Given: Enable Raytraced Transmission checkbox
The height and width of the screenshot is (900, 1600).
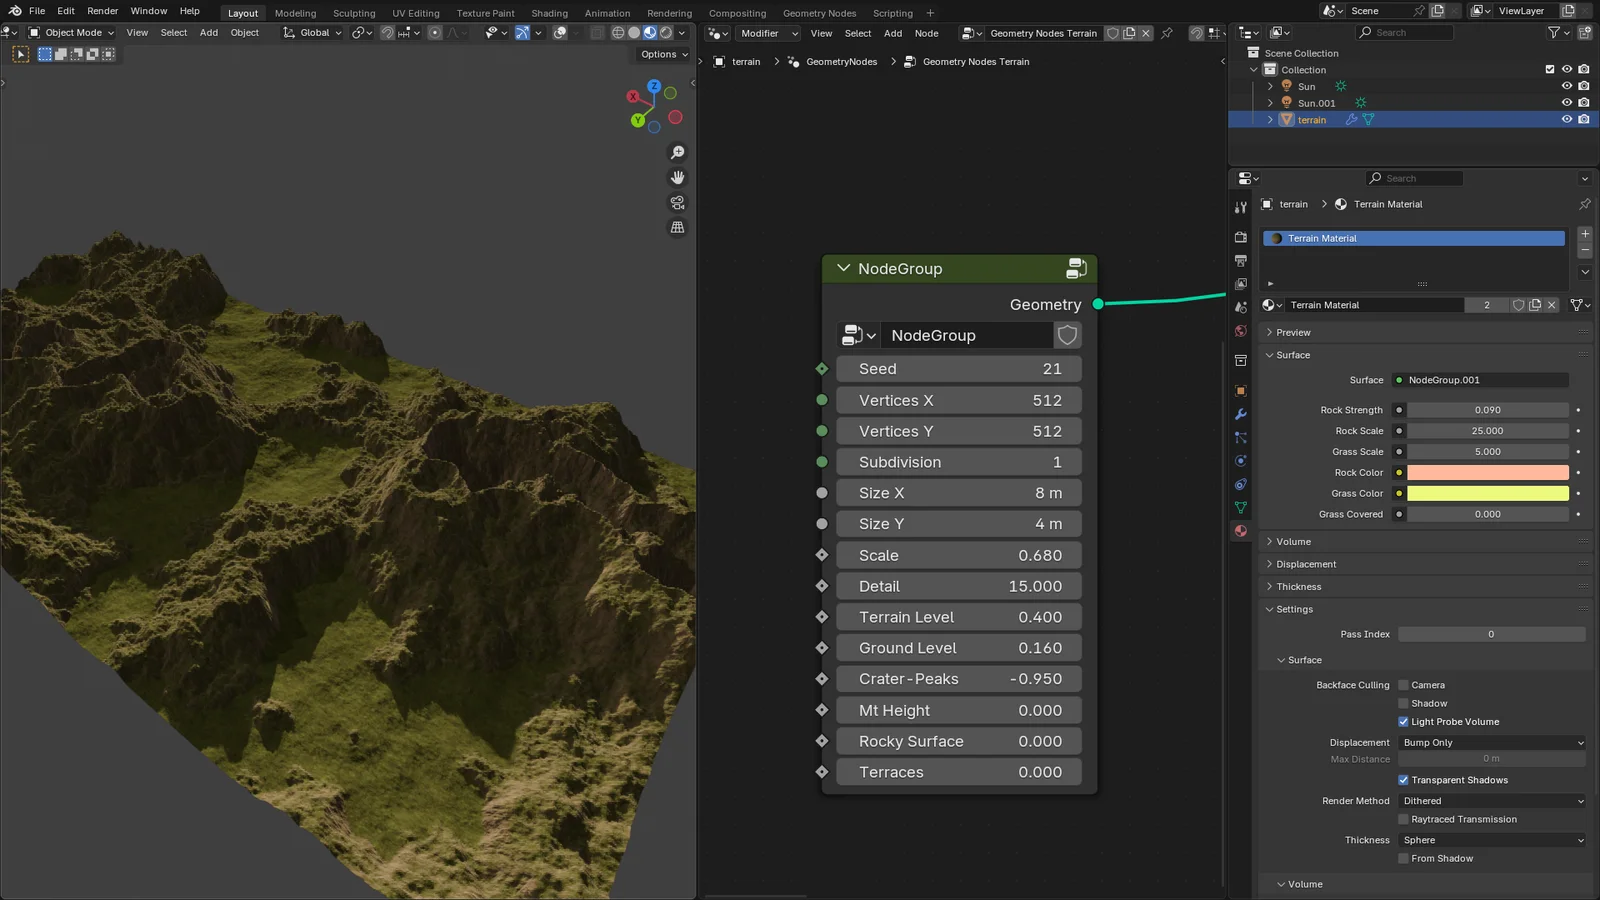Looking at the screenshot, I should 1404,818.
